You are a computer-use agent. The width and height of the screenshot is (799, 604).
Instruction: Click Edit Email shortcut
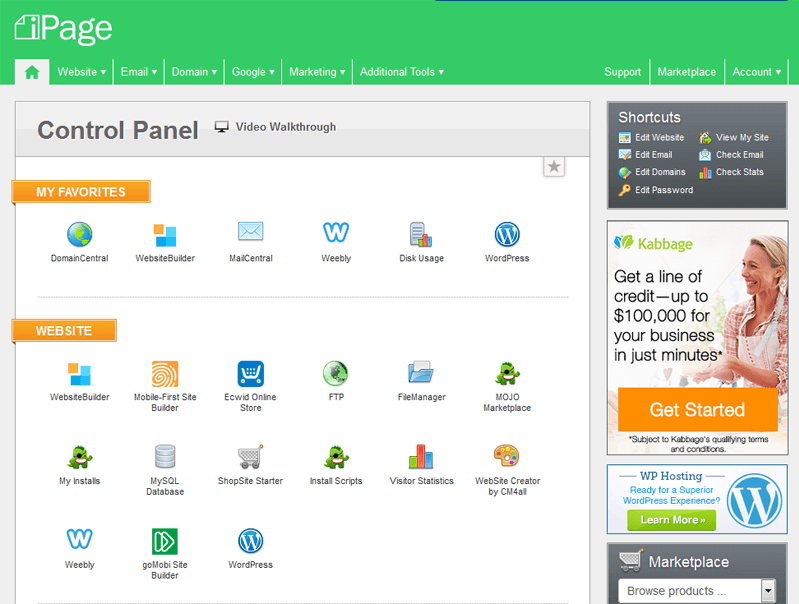pyautogui.click(x=646, y=155)
